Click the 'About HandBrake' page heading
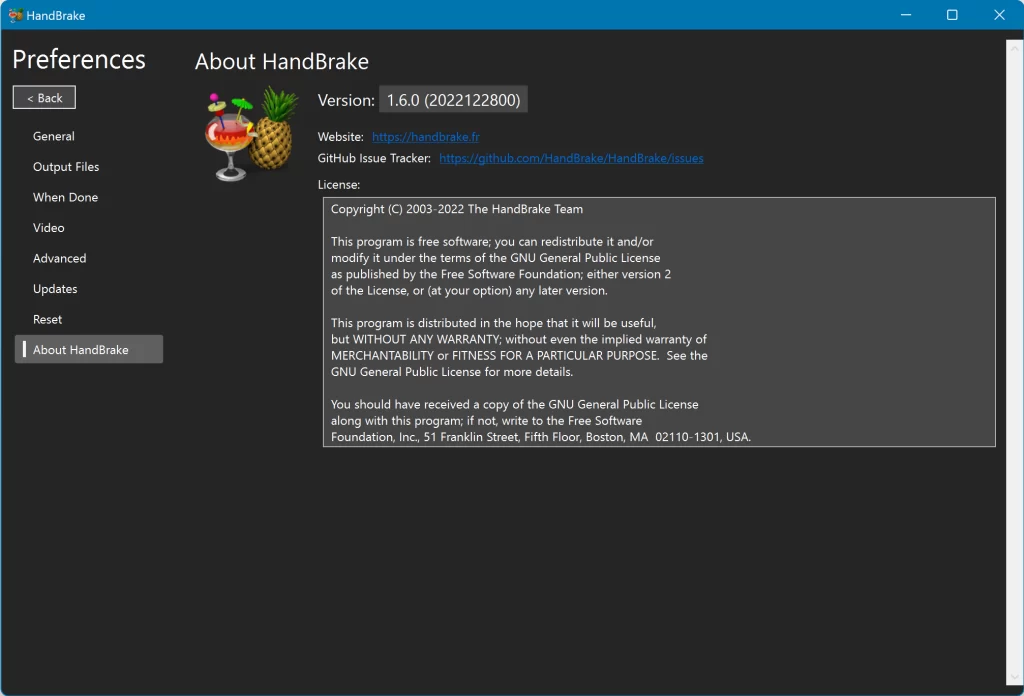The height and width of the screenshot is (696, 1024). tap(281, 61)
